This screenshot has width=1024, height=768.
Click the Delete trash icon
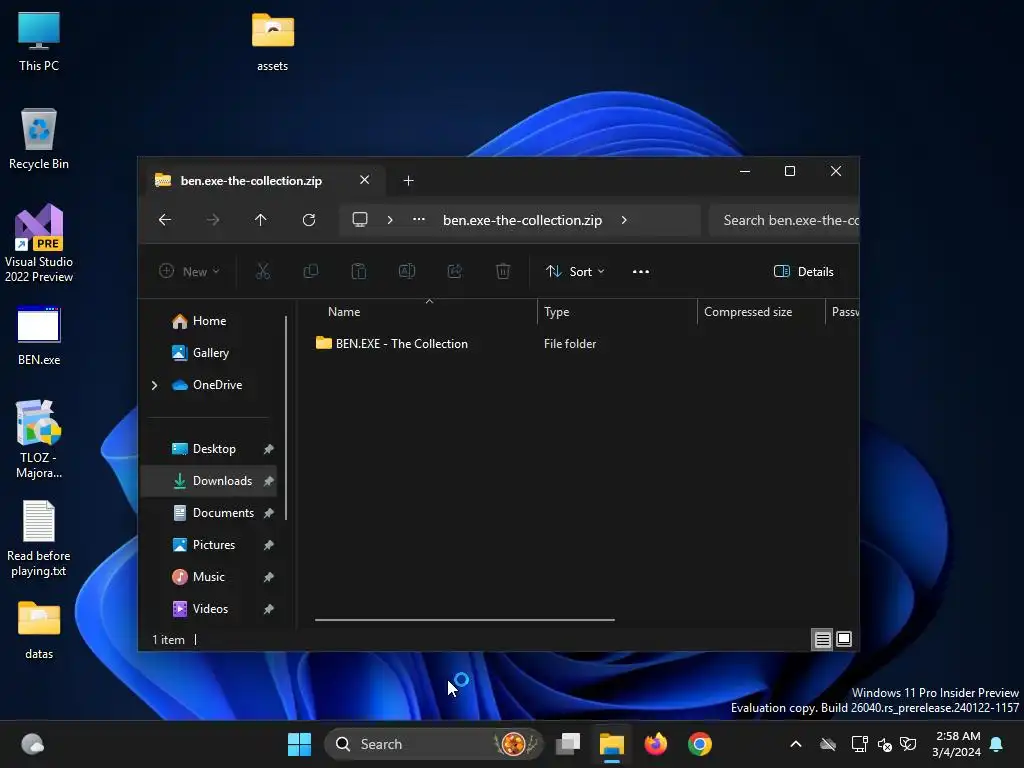click(x=503, y=272)
